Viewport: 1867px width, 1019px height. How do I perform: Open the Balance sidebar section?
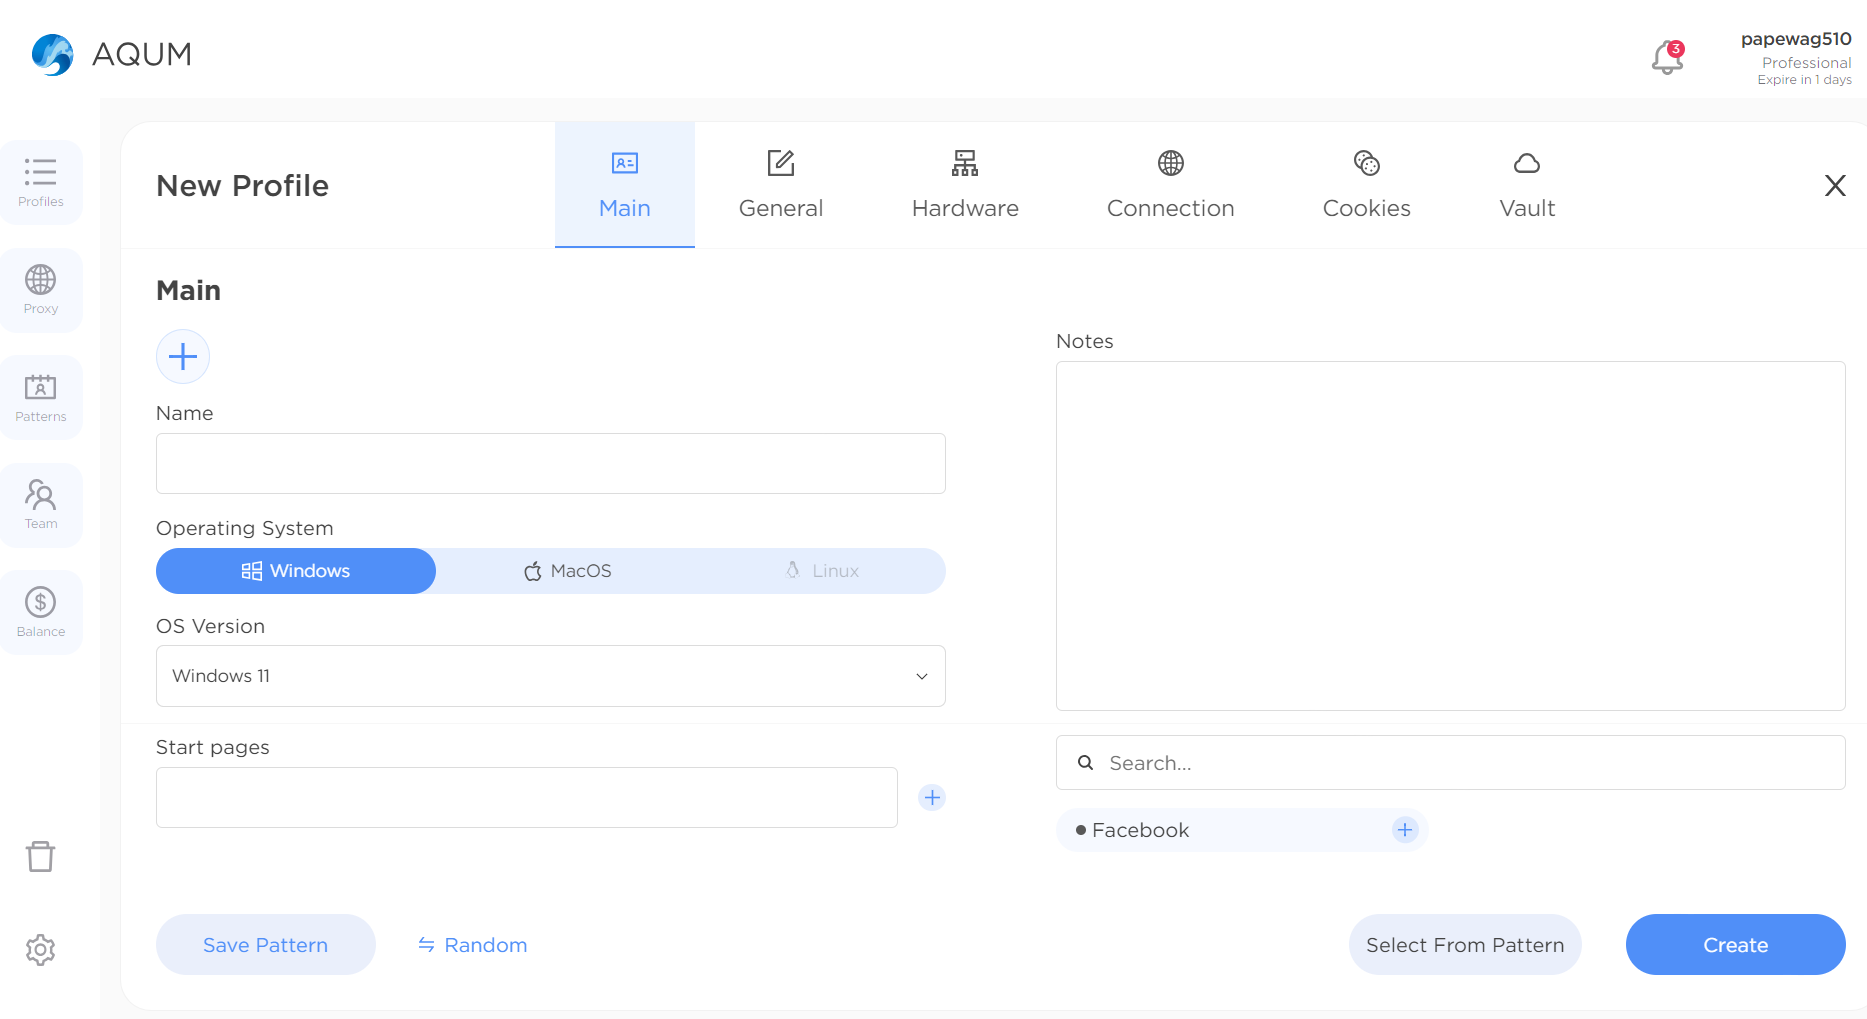point(41,612)
